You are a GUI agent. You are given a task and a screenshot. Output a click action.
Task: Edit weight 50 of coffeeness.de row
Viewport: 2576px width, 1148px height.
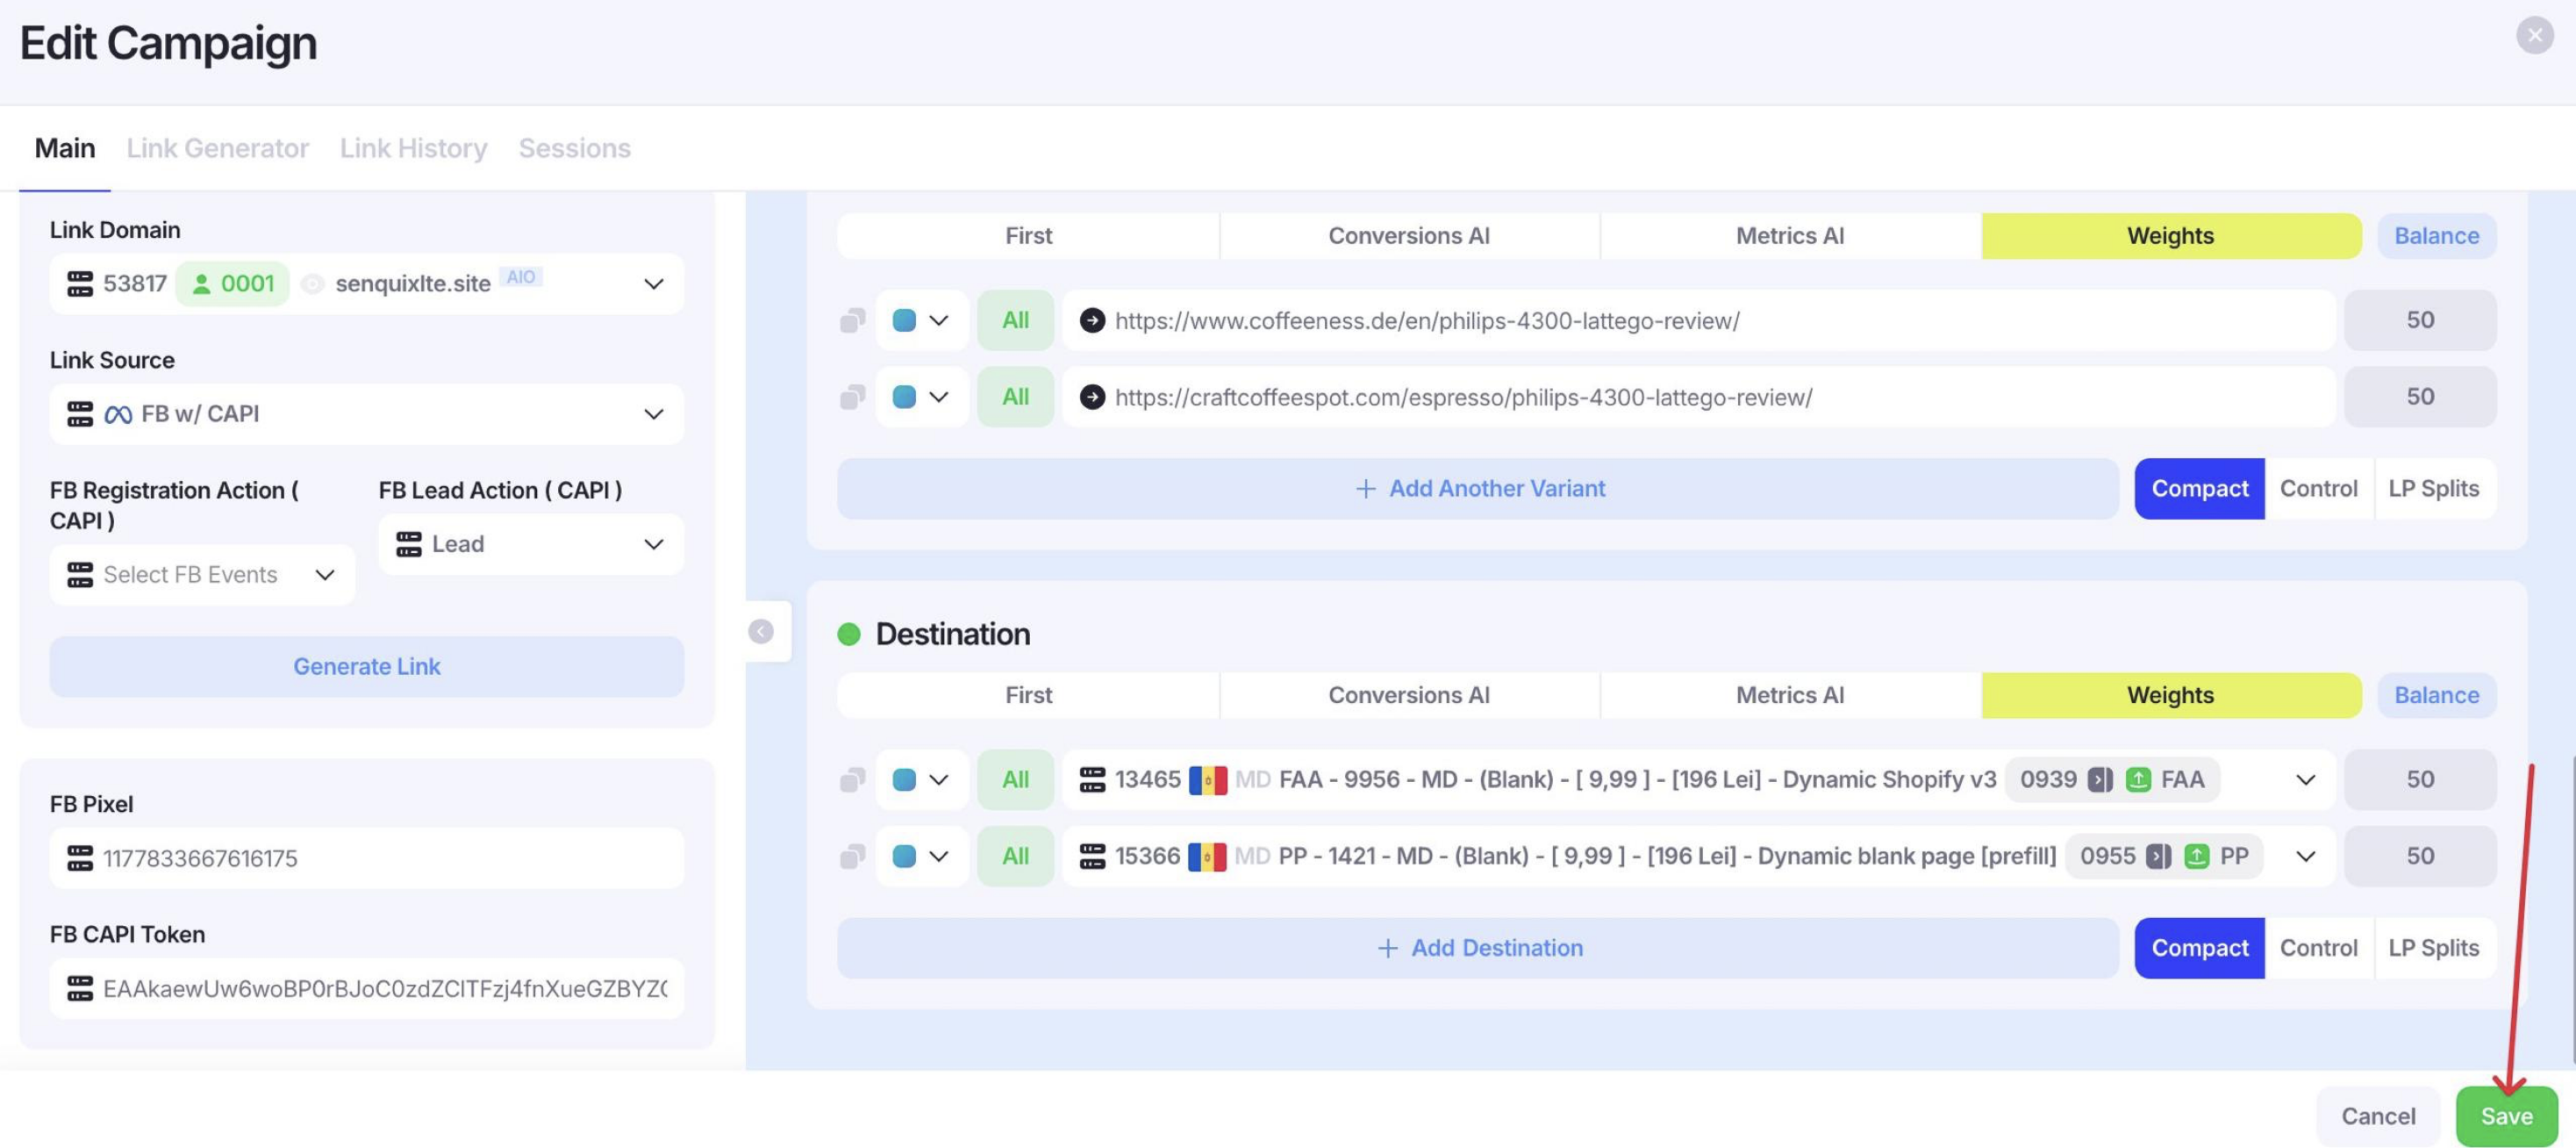pyautogui.click(x=2420, y=321)
